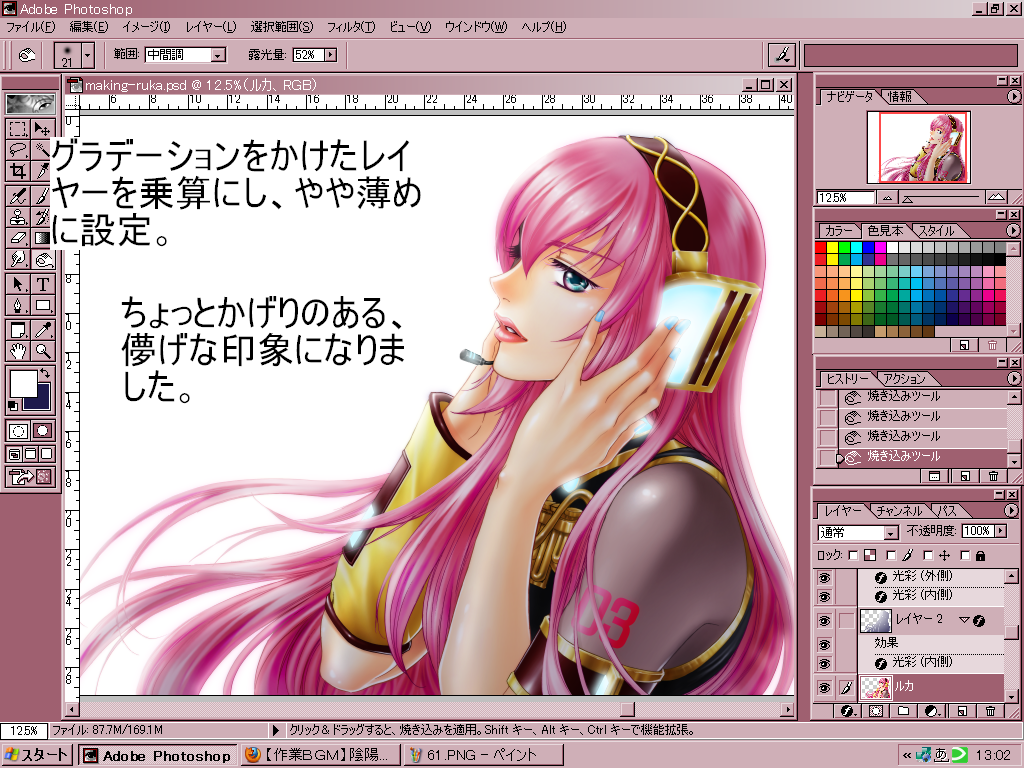This screenshot has height=768, width=1024.
Task: Pick the Magic Wand tool
Action: tap(43, 150)
